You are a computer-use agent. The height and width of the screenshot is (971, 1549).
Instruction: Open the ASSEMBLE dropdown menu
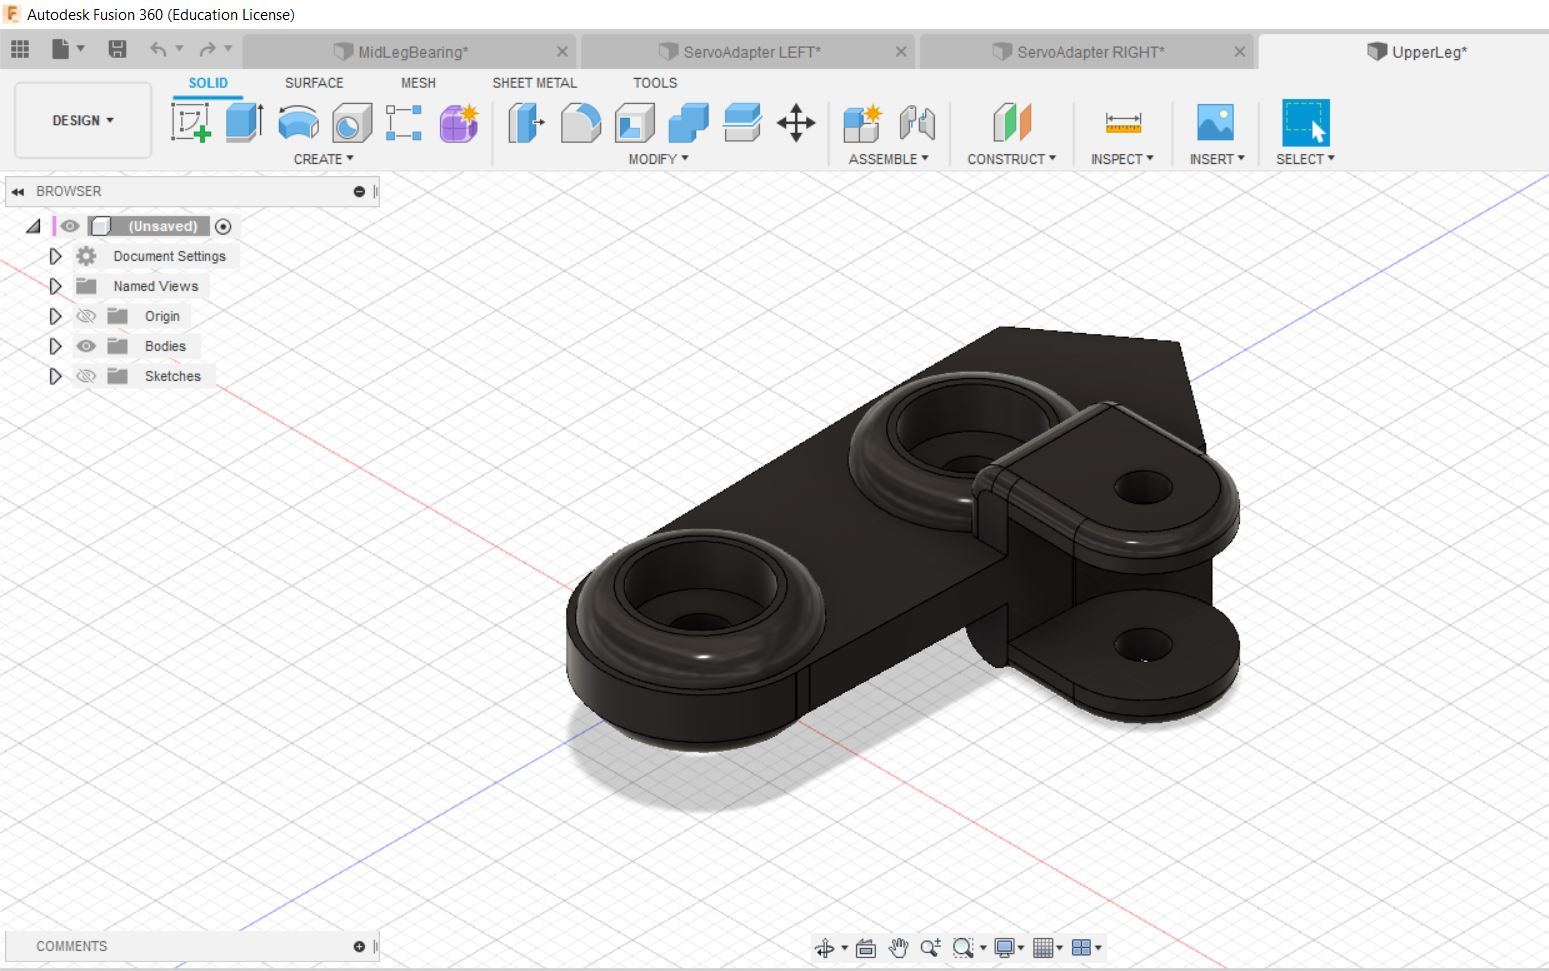(x=888, y=159)
